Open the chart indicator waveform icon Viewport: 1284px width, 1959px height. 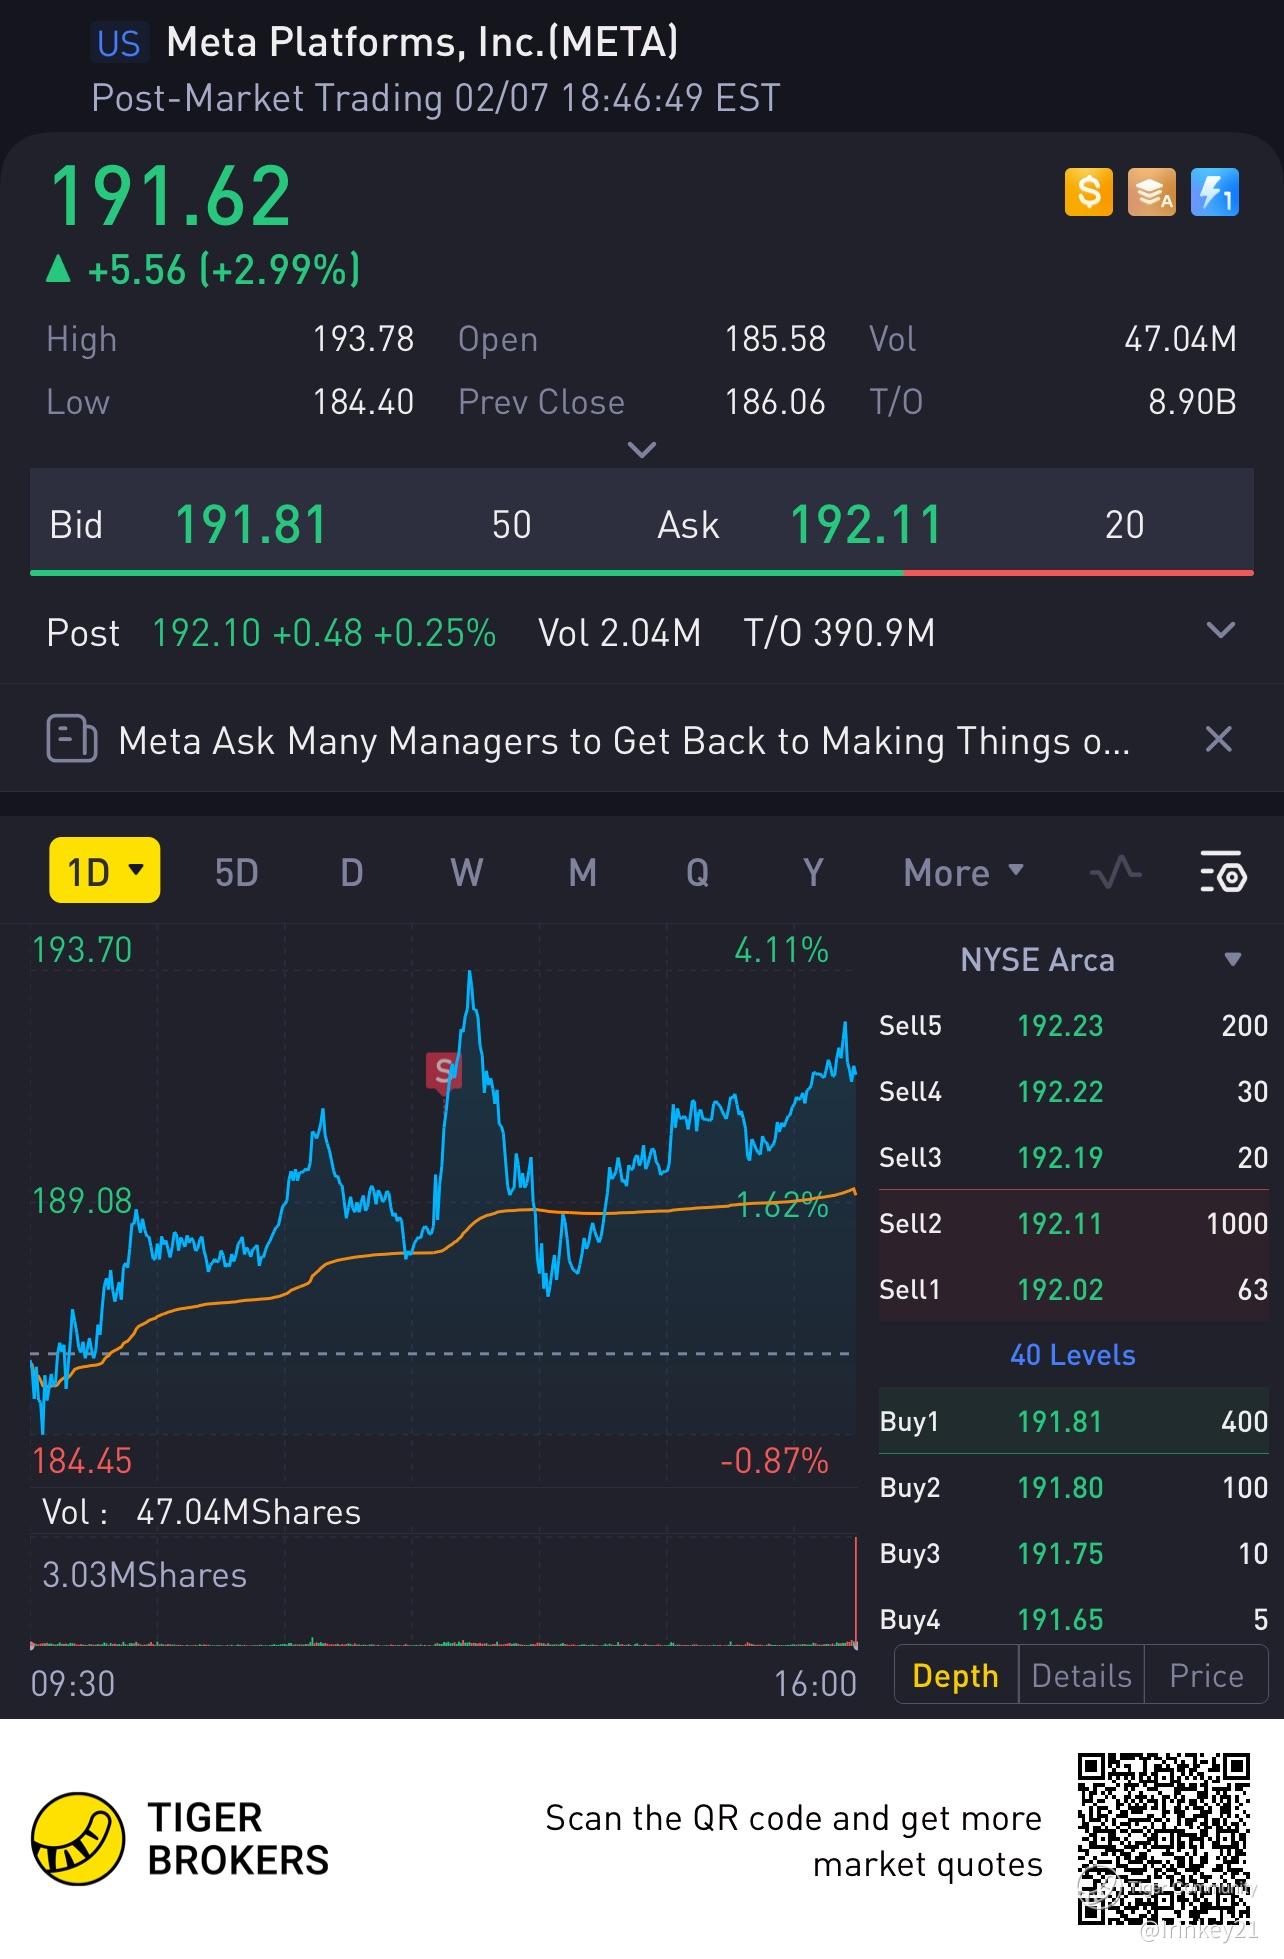pyautogui.click(x=1115, y=872)
